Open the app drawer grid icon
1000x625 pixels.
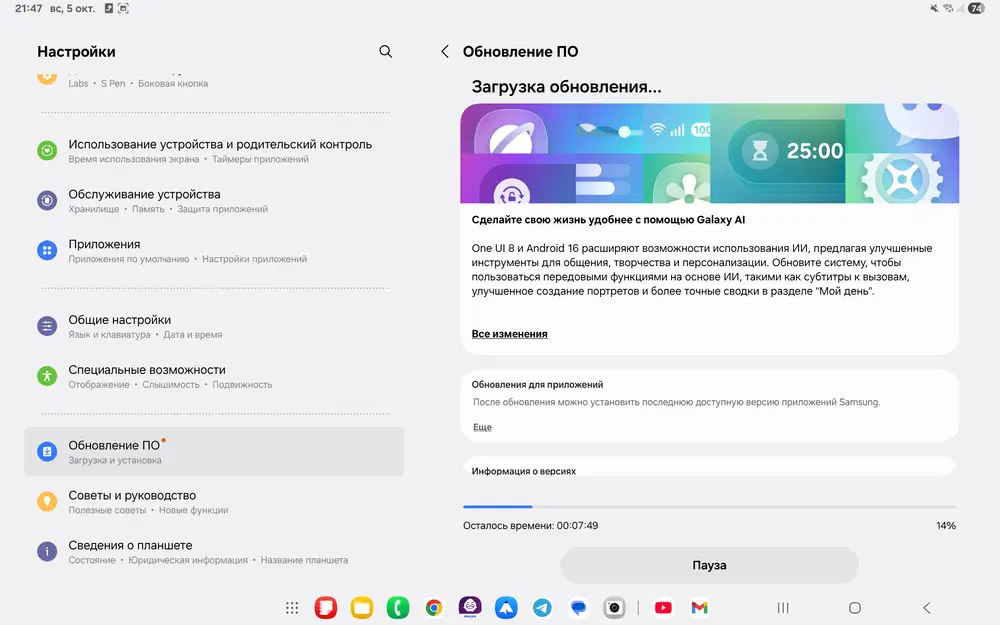(x=292, y=608)
